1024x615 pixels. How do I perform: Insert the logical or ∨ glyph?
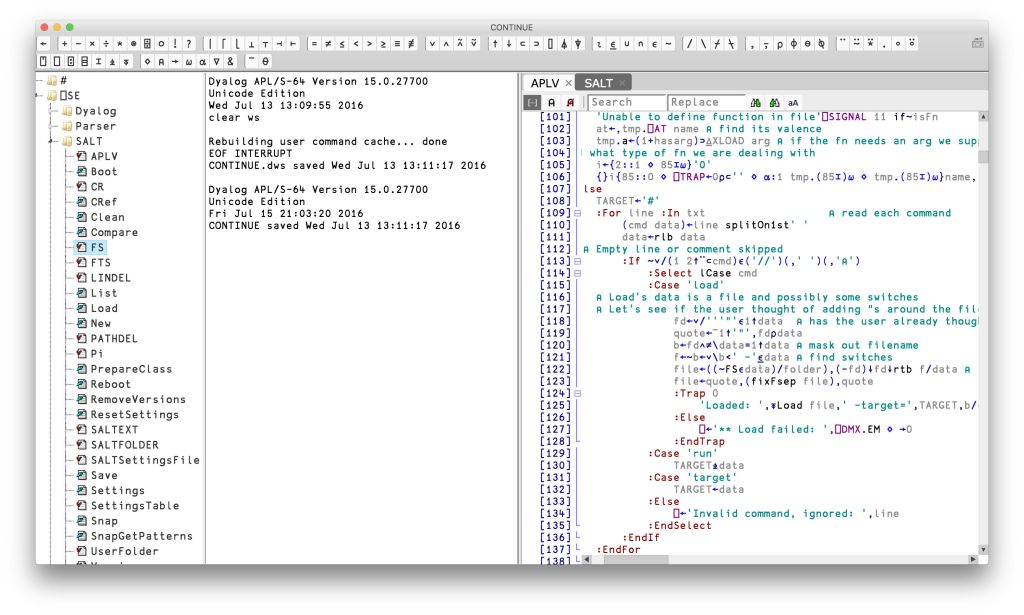point(432,44)
